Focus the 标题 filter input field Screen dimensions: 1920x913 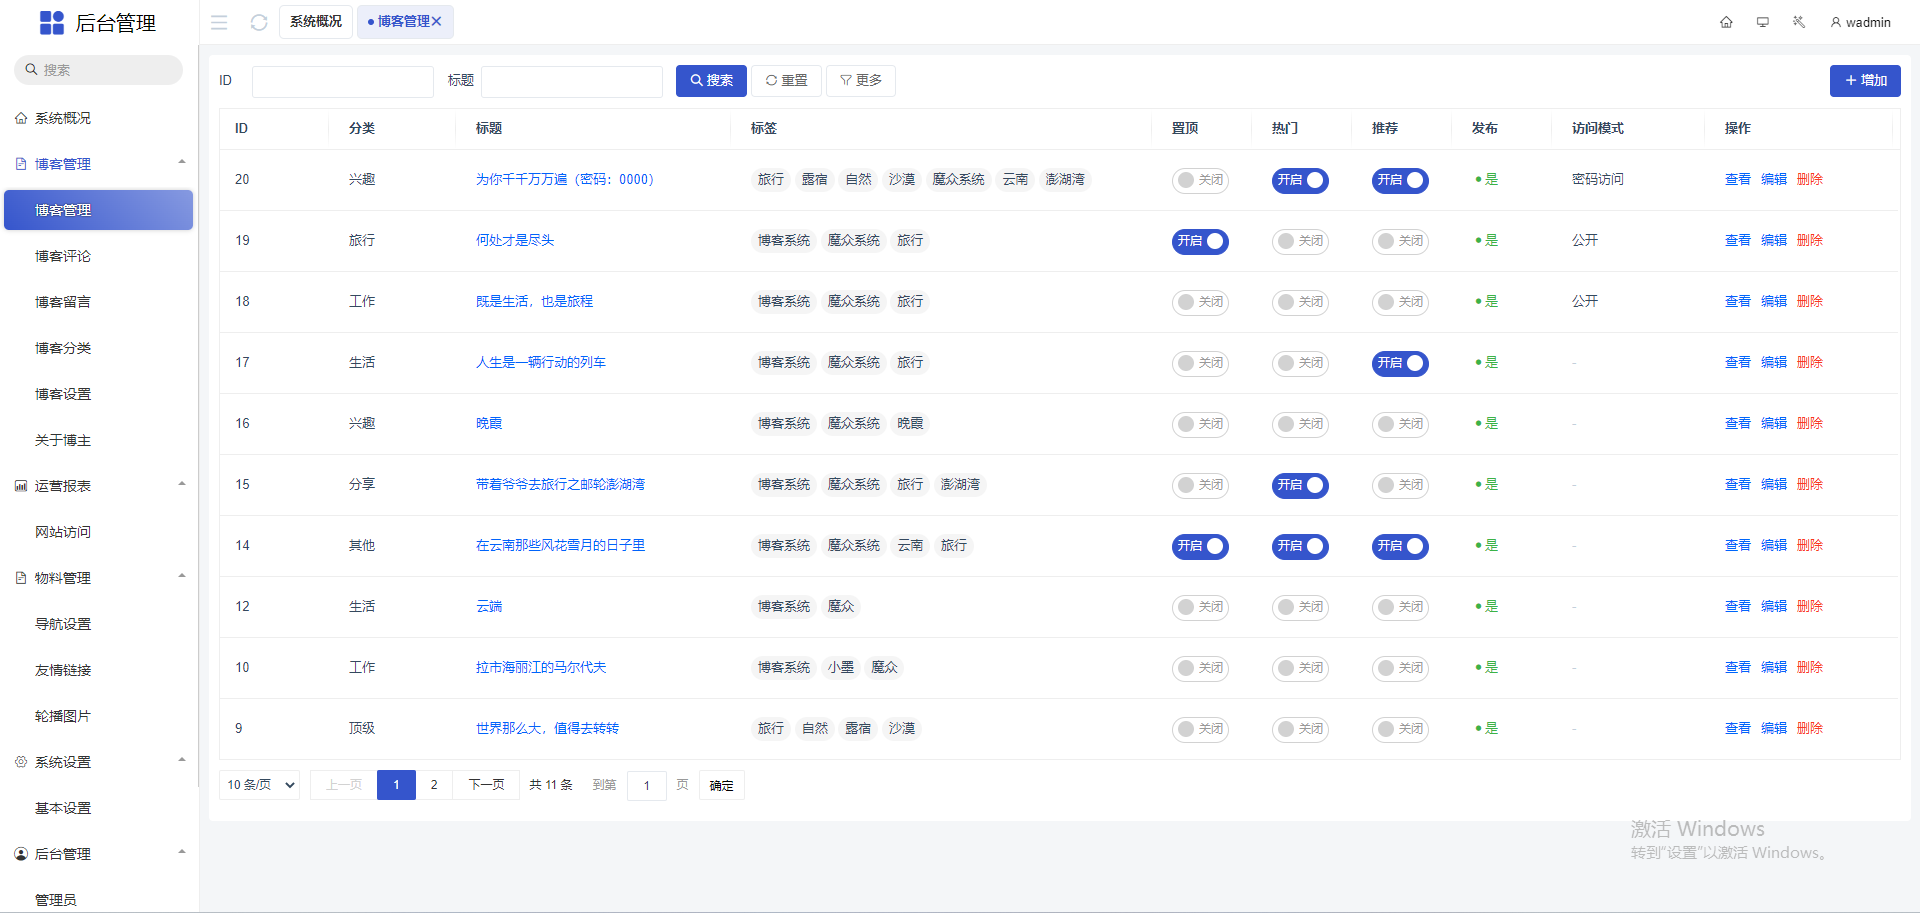click(x=572, y=81)
